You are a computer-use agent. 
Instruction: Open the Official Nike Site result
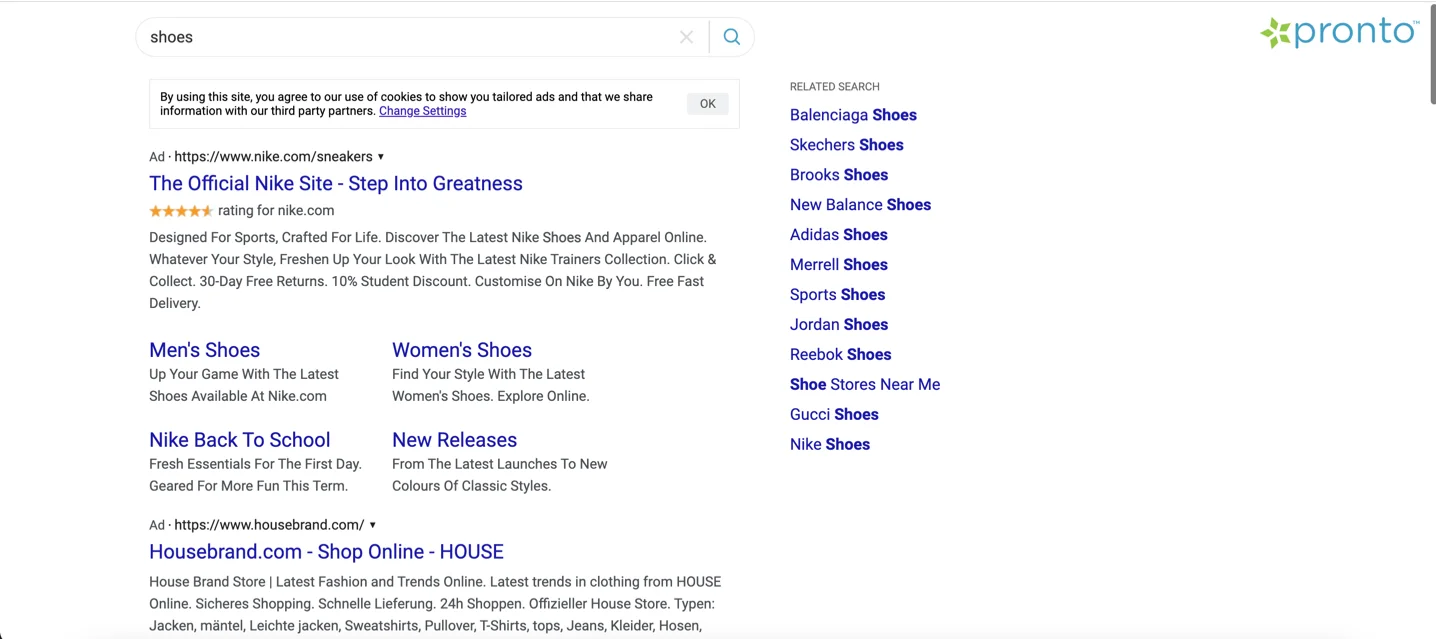336,183
